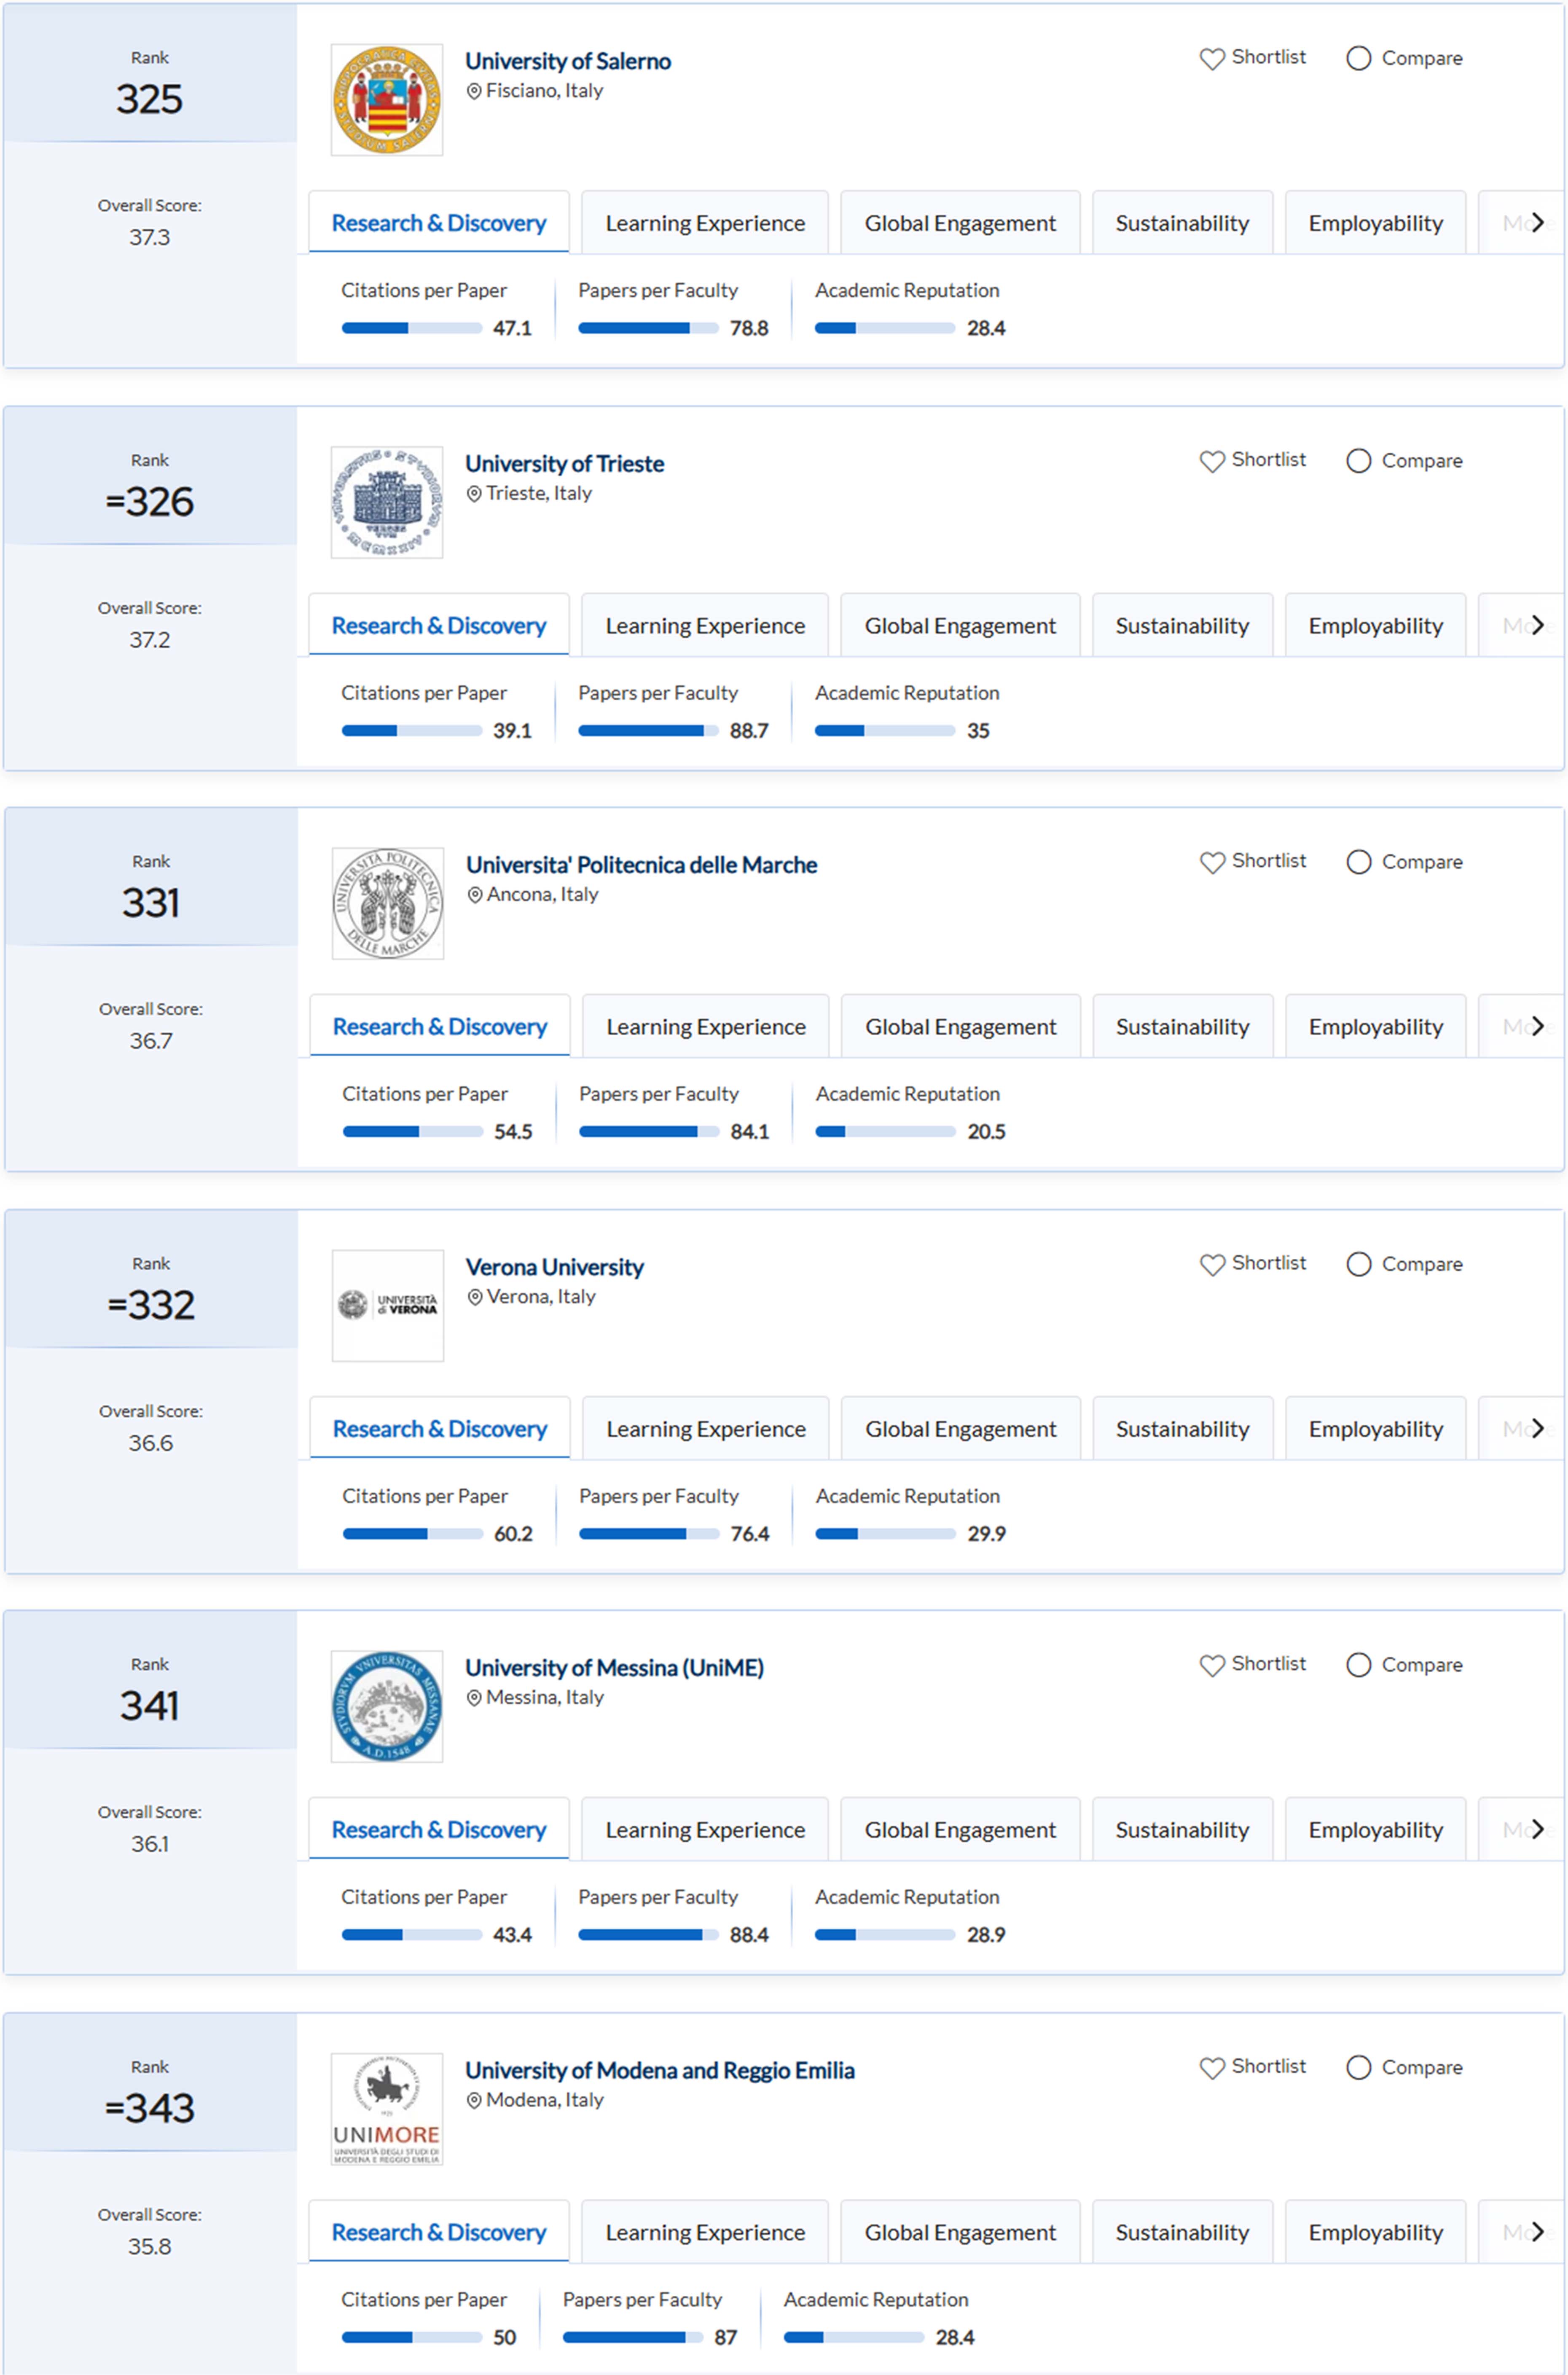Screen dimensions: 1568x2375
Task: Expand more tabs arrow for University of Salerno
Action: pyautogui.click(x=1537, y=222)
